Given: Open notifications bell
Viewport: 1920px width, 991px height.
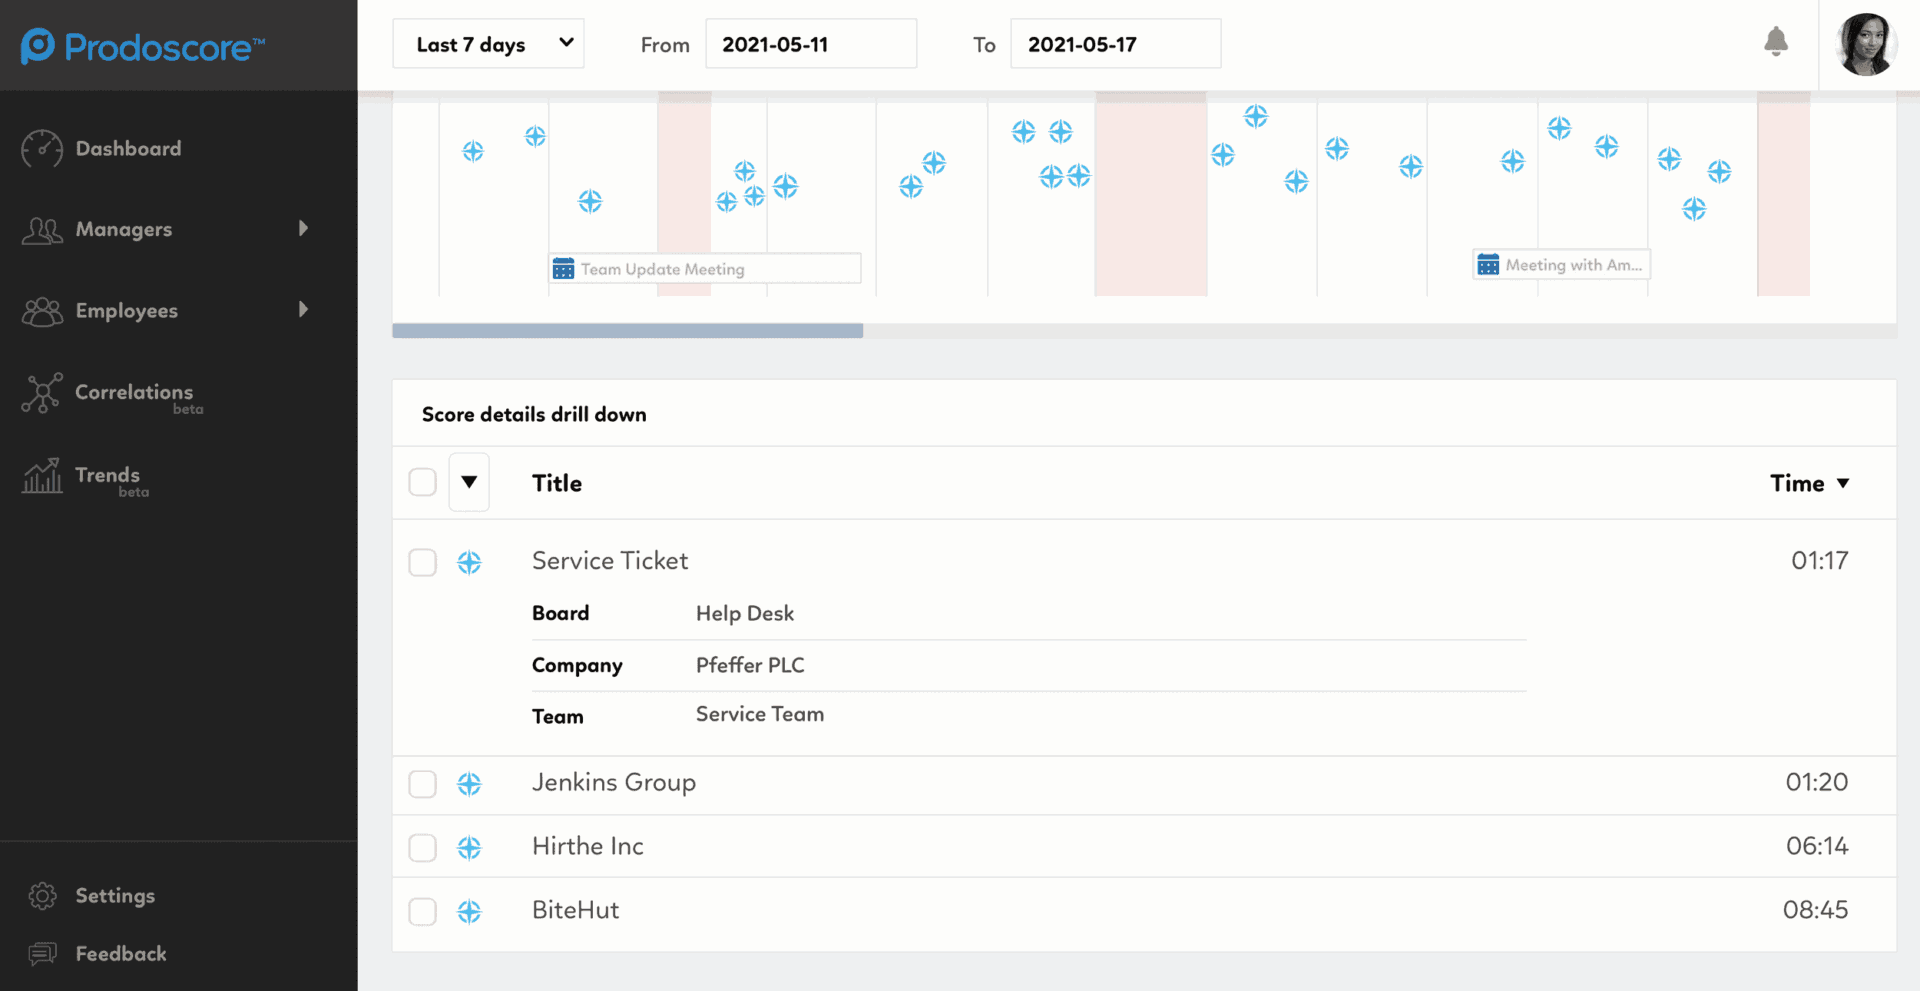Looking at the screenshot, I should (x=1776, y=42).
